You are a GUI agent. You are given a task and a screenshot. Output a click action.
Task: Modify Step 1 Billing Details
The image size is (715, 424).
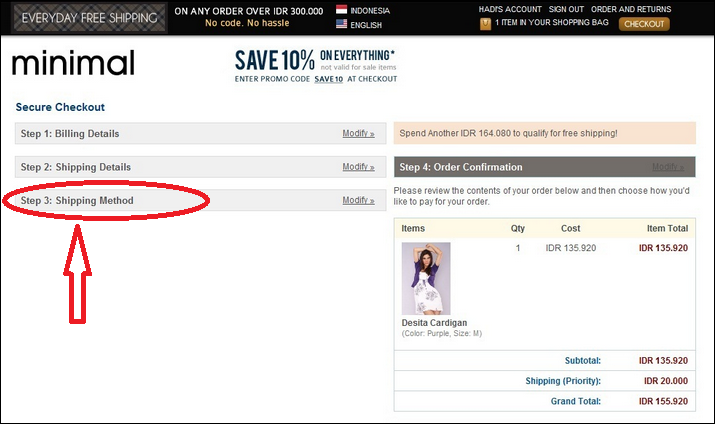pos(358,133)
